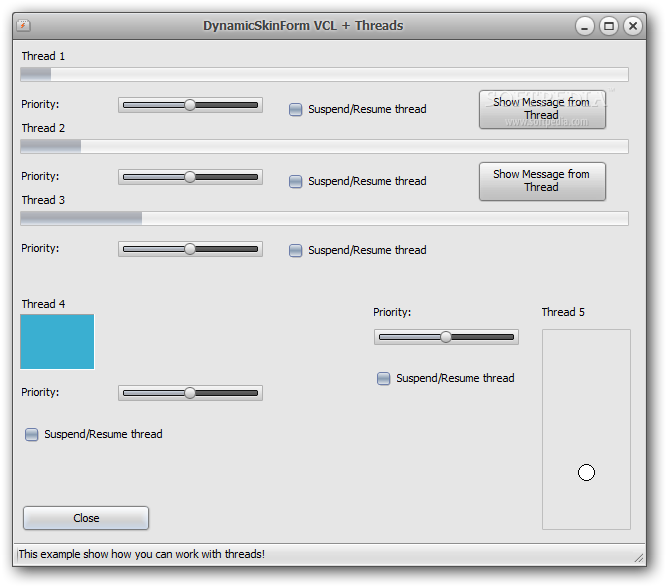Click the Thread 3 progress bar
This screenshot has height=587, width=667.
(x=325, y=218)
